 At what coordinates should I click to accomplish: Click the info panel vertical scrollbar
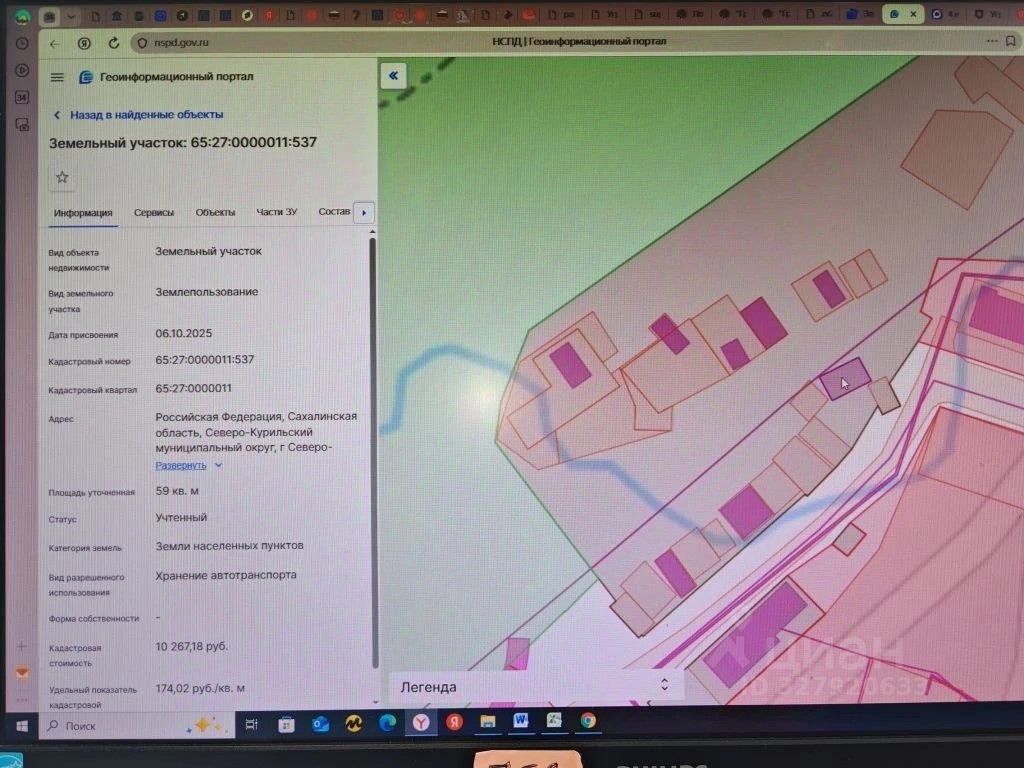(374, 452)
